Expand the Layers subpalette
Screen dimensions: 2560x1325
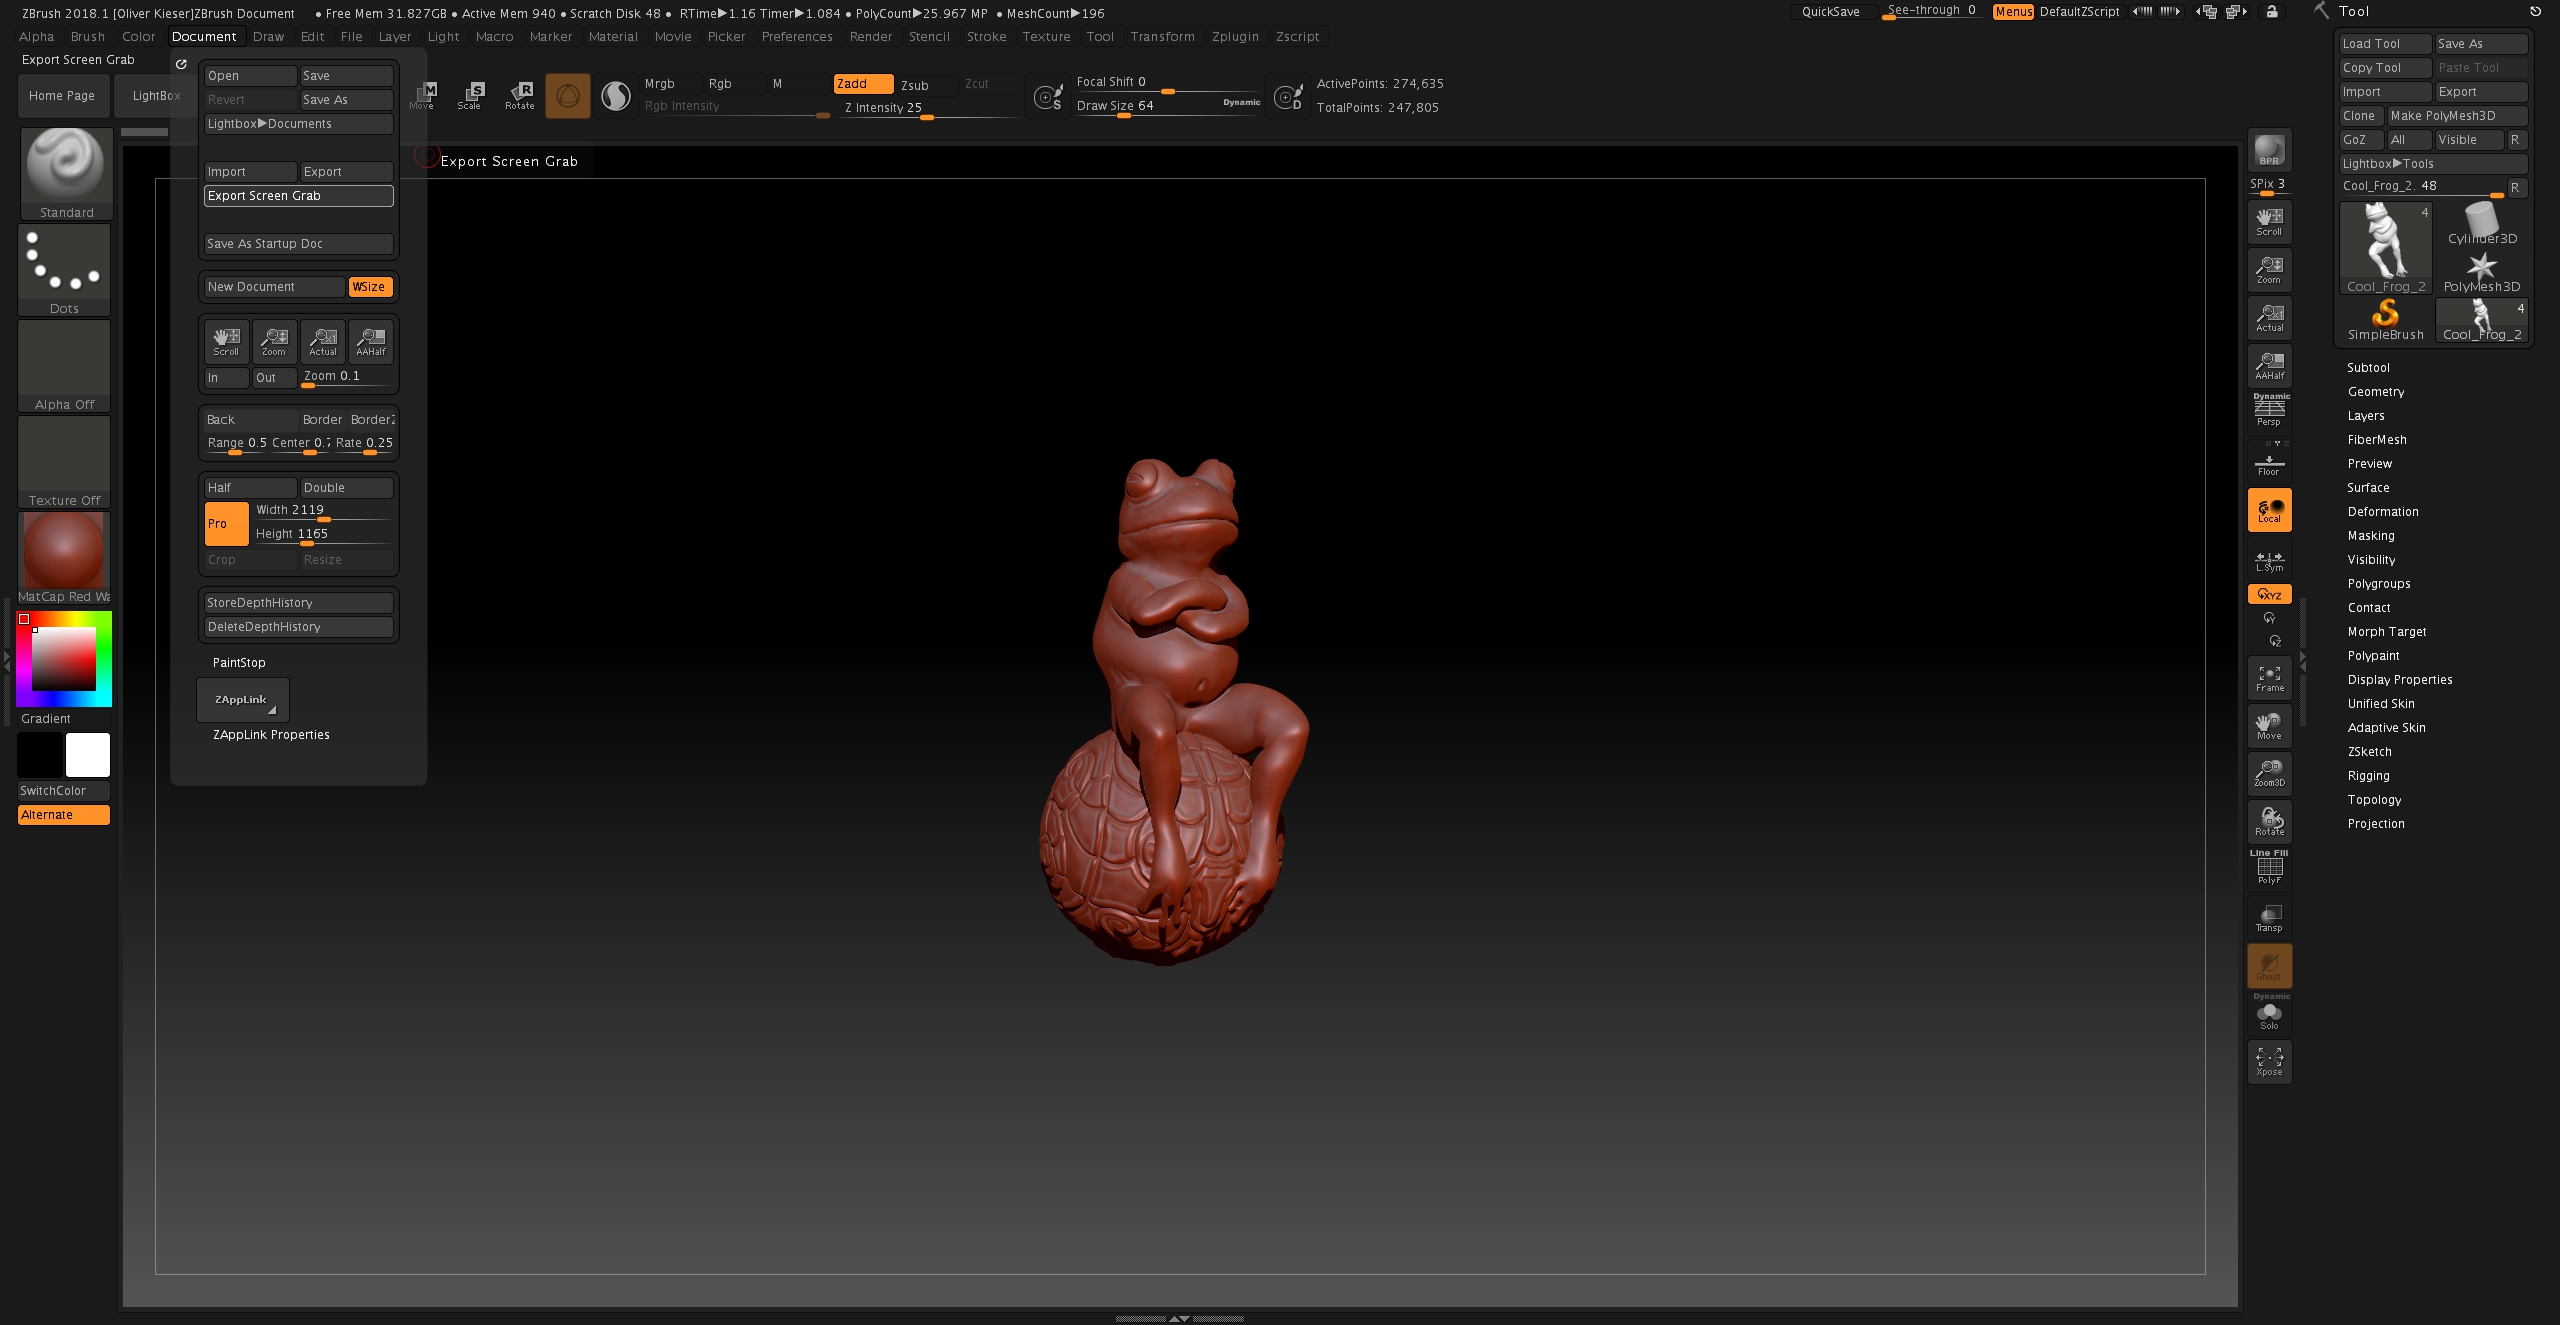pos(2366,416)
